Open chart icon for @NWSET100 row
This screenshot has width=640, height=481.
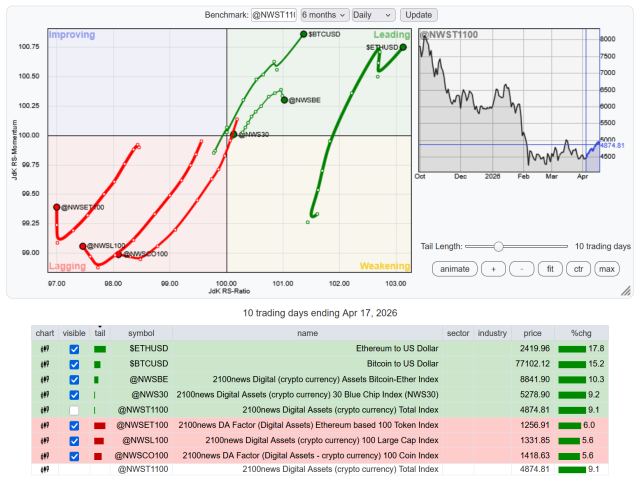[x=45, y=425]
